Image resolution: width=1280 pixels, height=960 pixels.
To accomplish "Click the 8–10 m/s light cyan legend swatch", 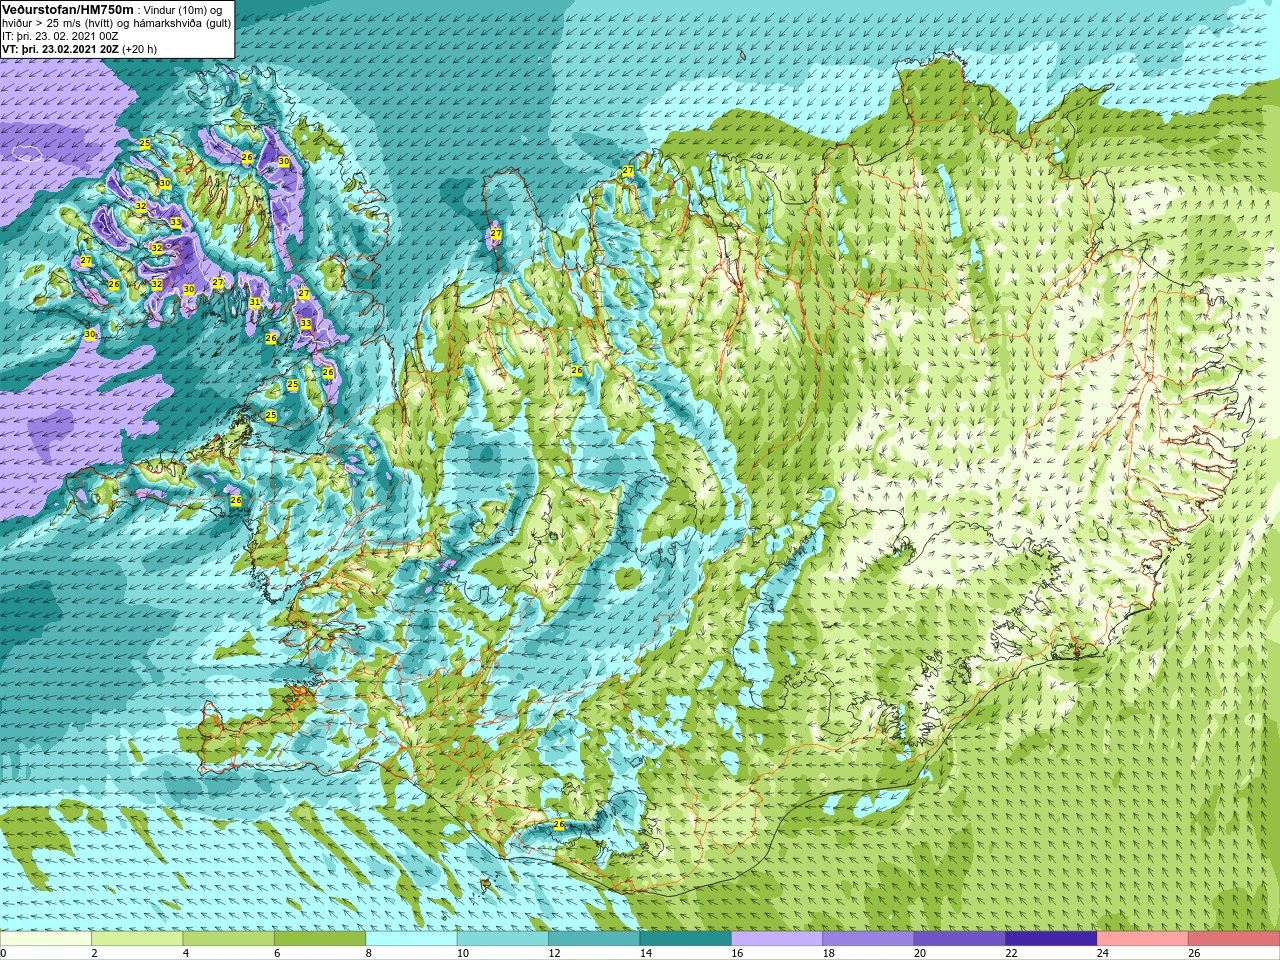I will point(411,939).
